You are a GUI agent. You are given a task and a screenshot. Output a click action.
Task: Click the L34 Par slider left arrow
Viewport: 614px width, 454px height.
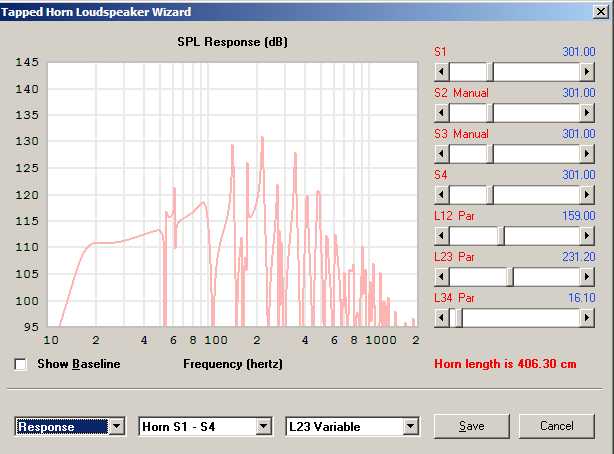click(x=442, y=318)
